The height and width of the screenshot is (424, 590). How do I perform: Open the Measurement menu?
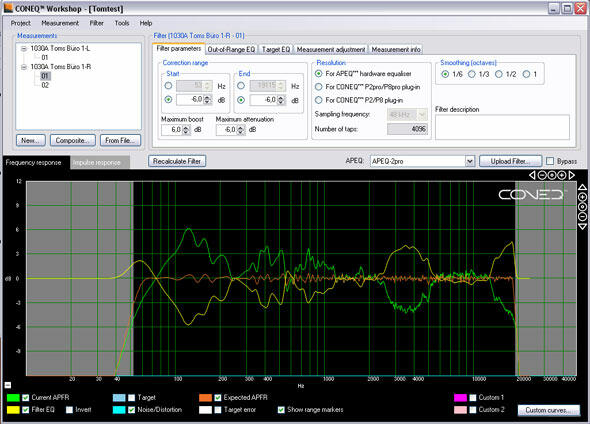coord(60,23)
